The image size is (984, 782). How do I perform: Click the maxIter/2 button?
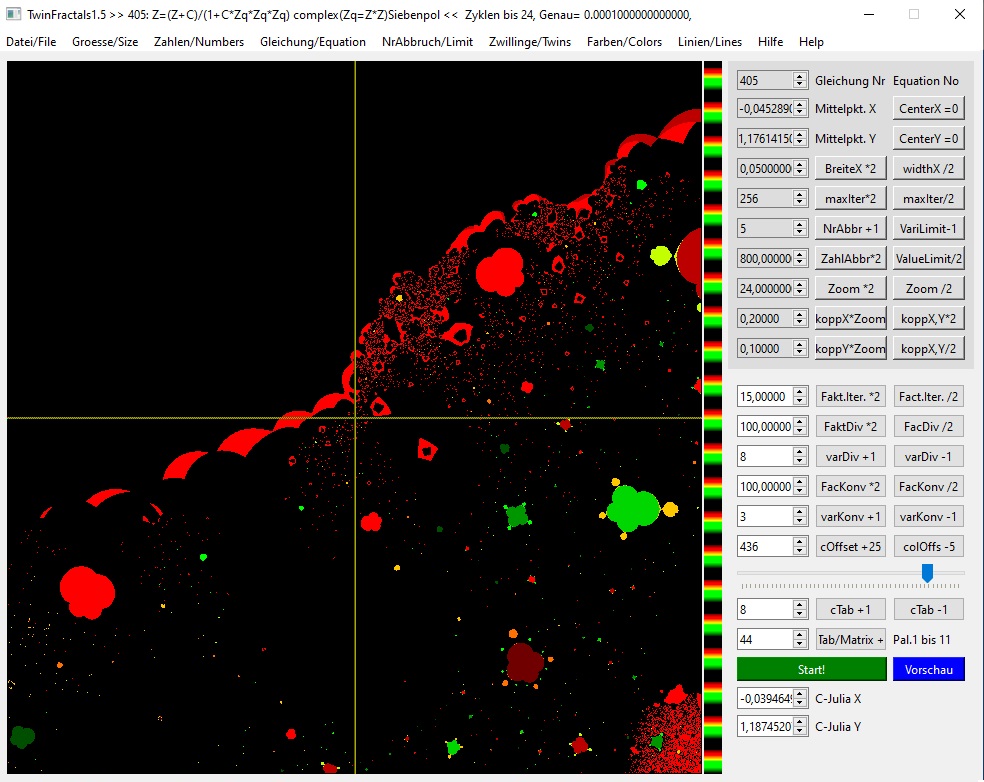coord(929,198)
